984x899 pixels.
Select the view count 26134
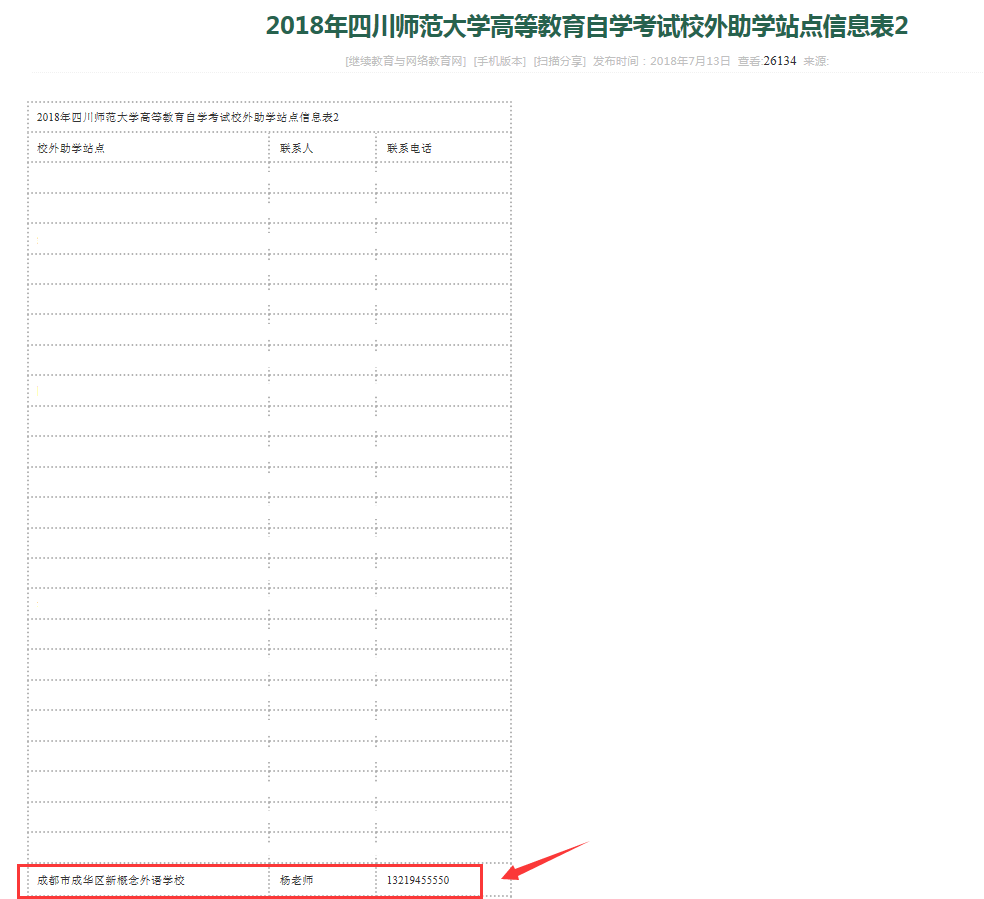[x=780, y=61]
